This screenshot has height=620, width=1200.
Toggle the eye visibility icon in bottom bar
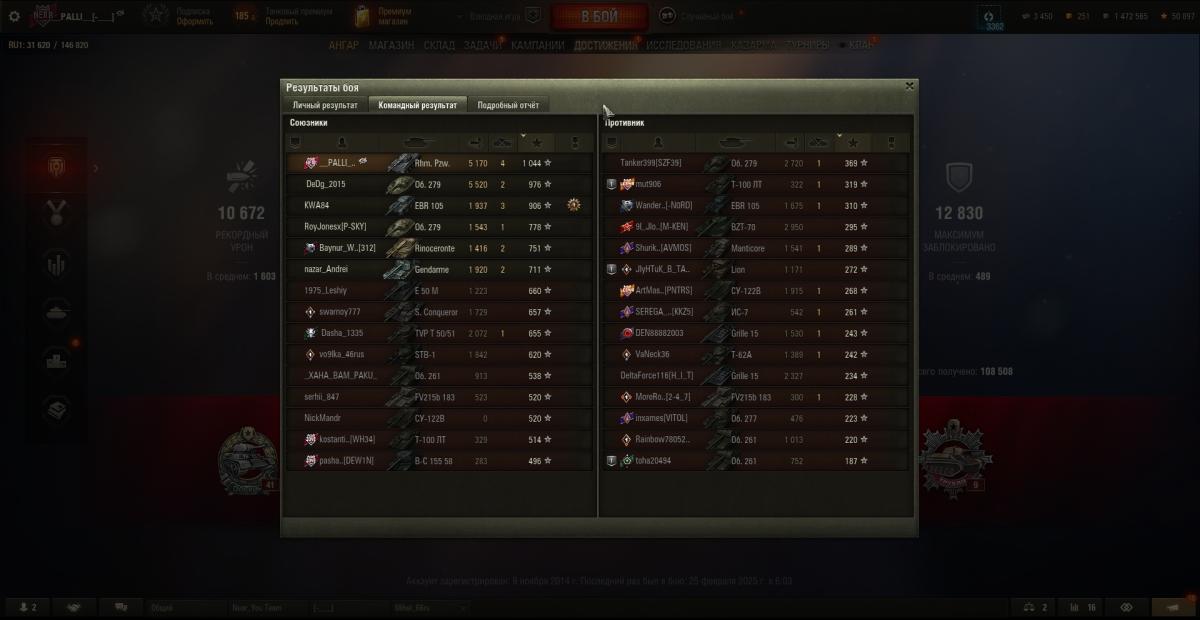coord(1126,607)
